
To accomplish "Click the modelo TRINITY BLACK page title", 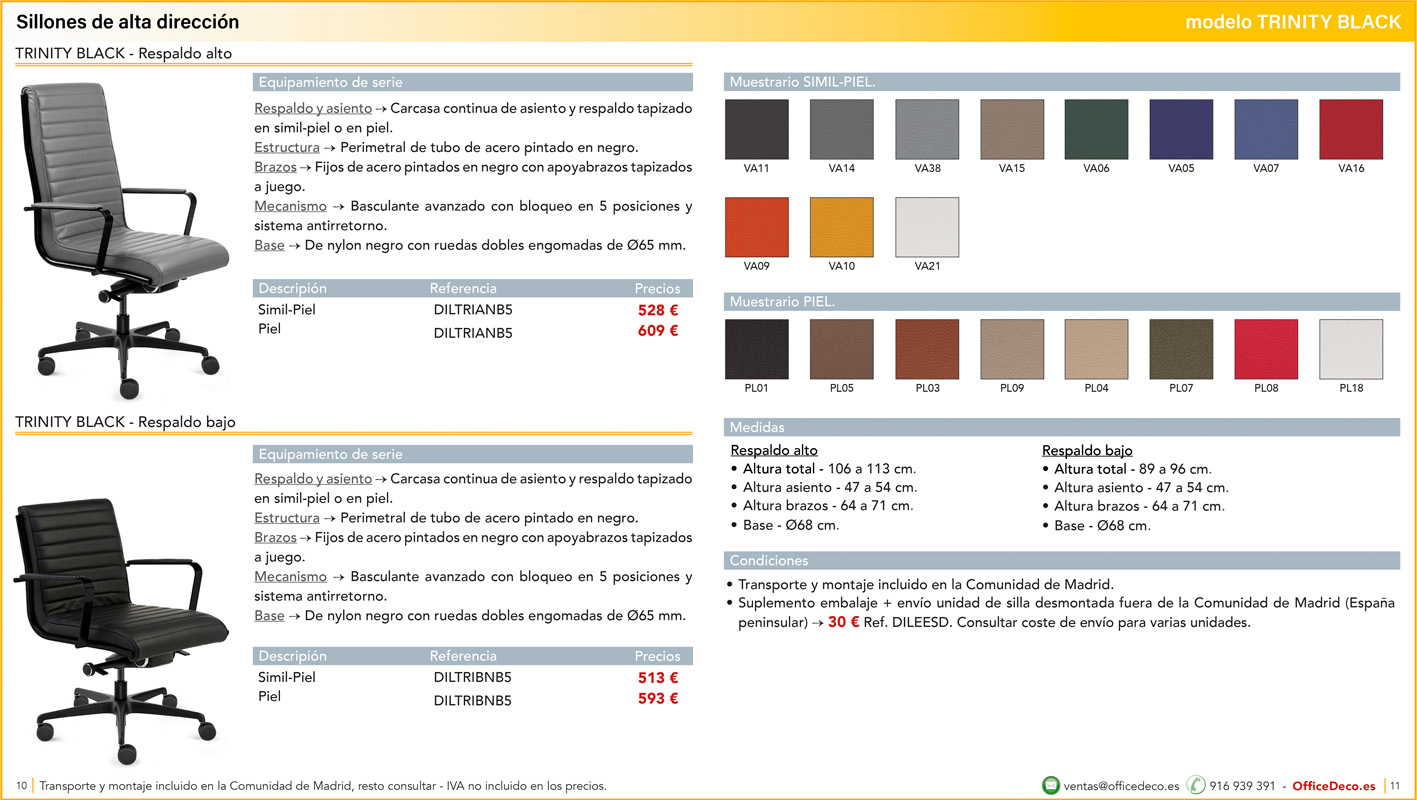I will (x=1293, y=22).
